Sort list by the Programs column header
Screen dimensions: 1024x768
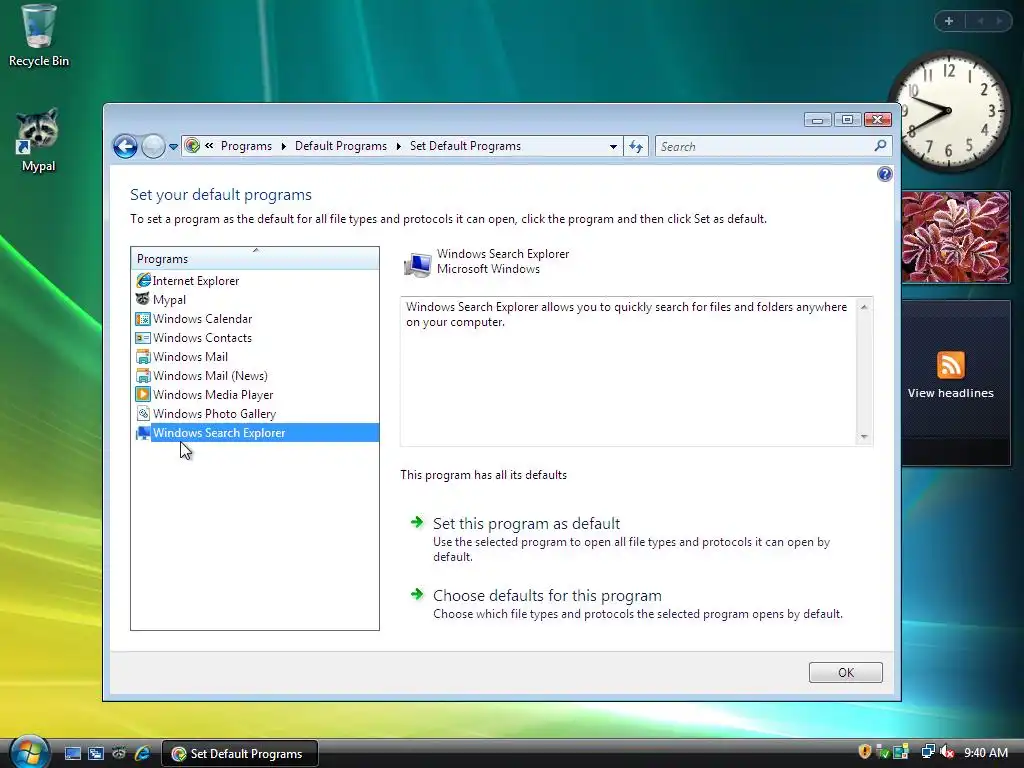click(255, 259)
